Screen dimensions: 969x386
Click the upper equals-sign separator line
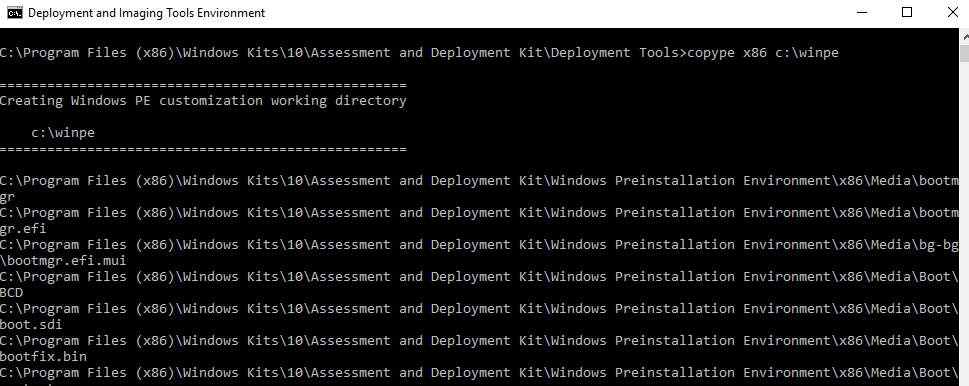(x=203, y=85)
